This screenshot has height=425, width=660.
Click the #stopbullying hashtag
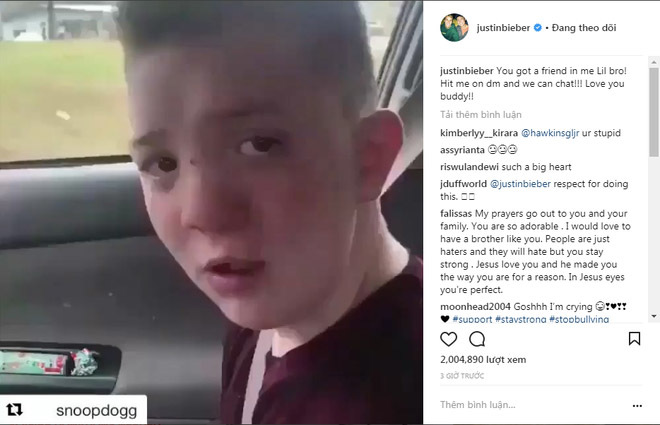(x=579, y=319)
